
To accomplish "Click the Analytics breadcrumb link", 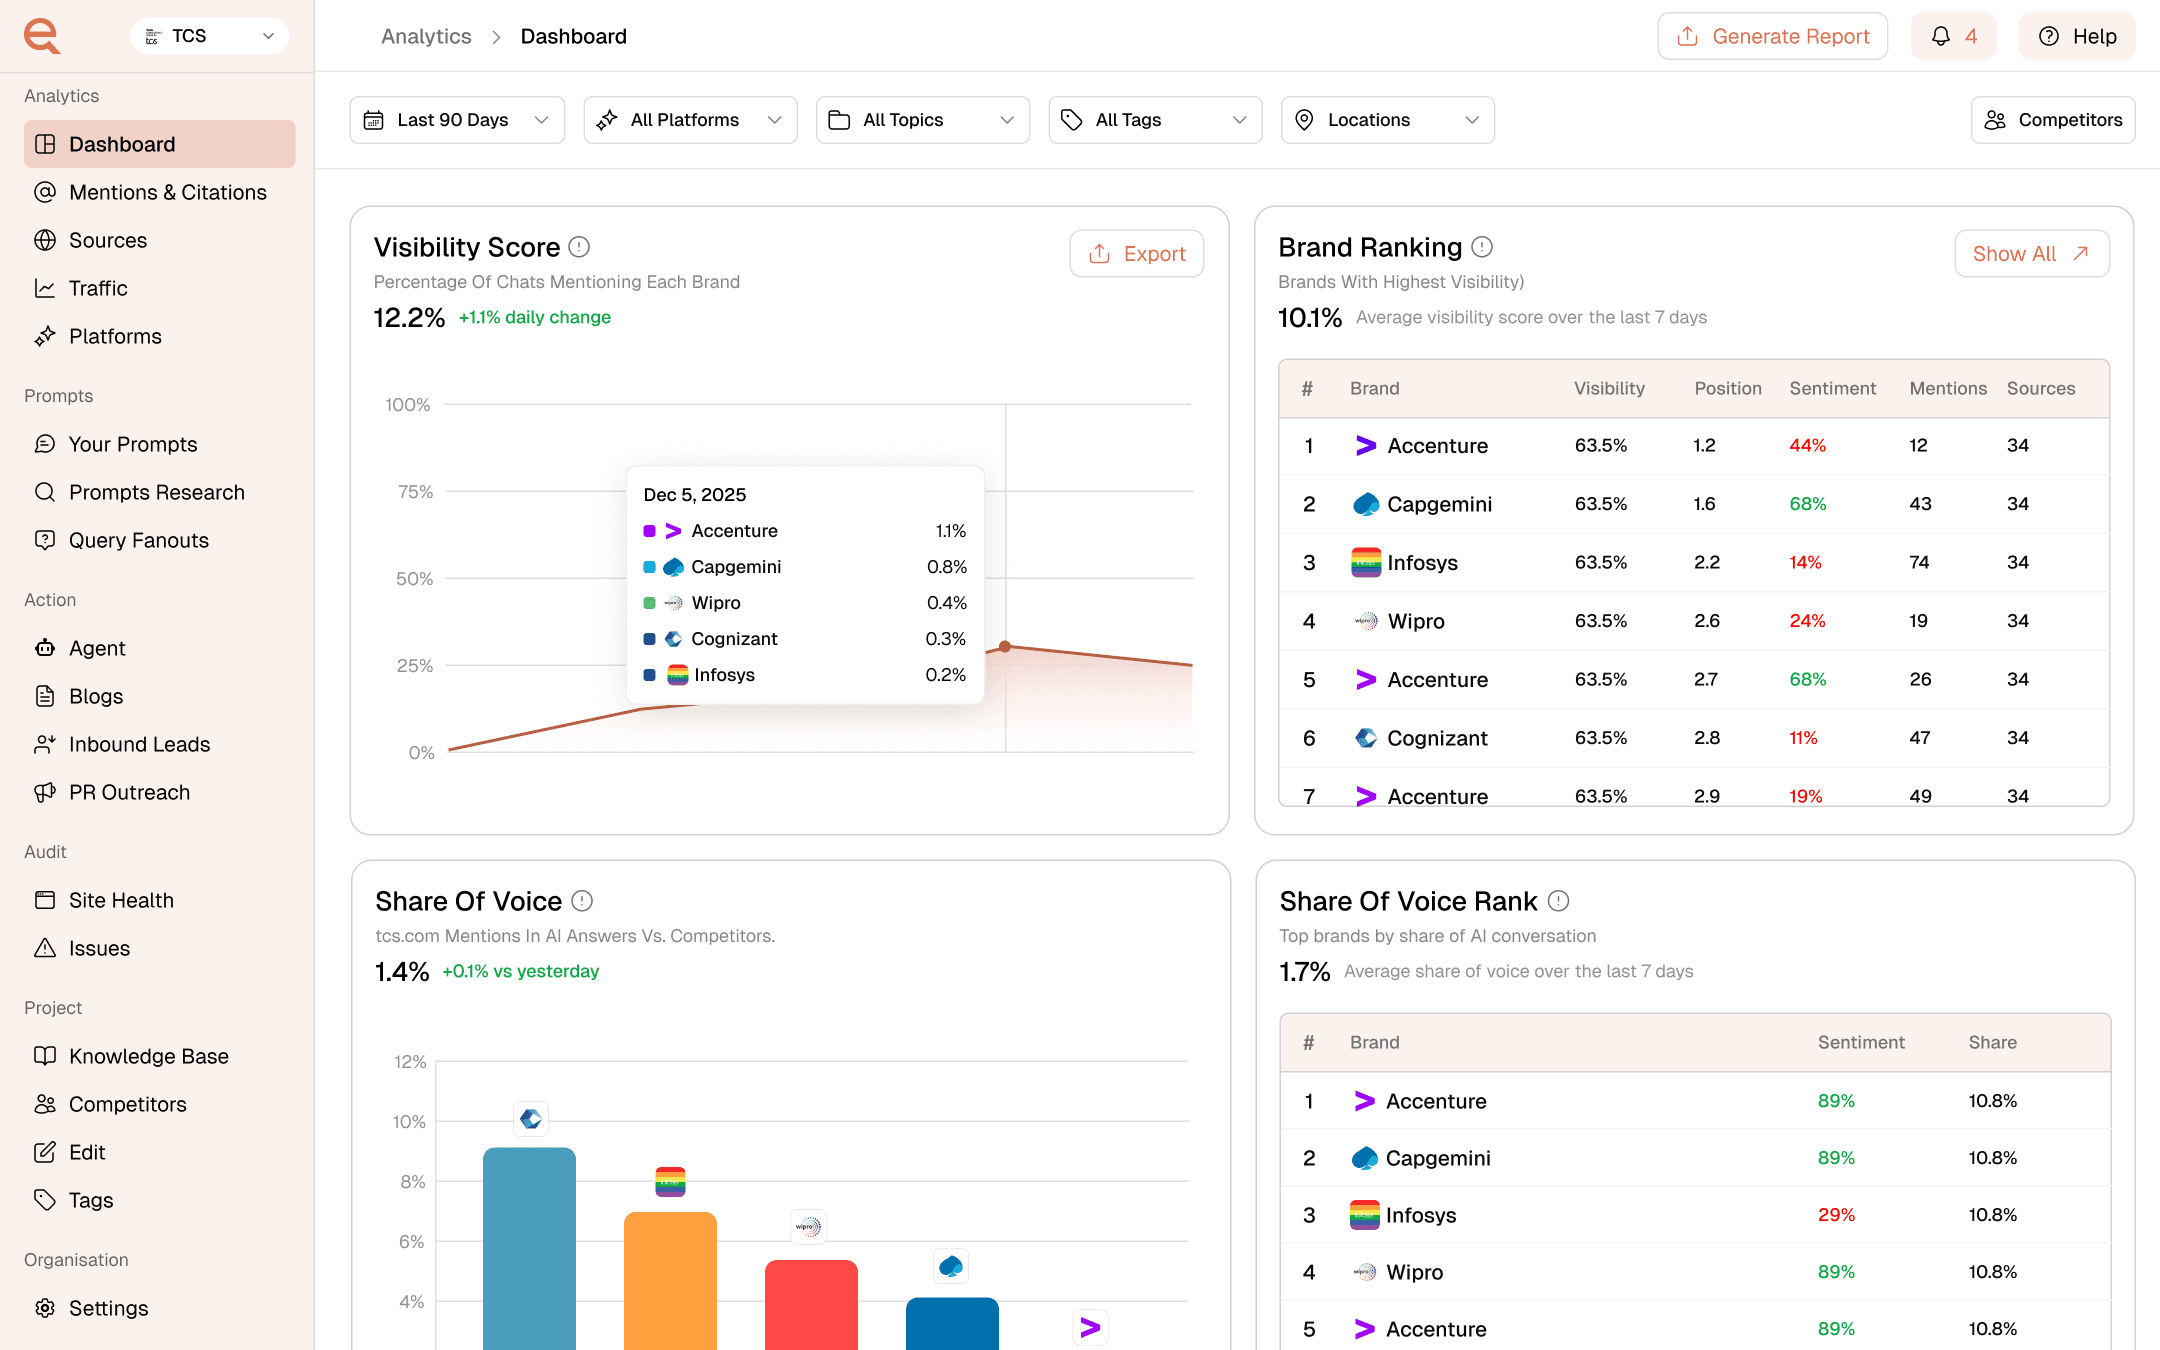I will [x=426, y=37].
